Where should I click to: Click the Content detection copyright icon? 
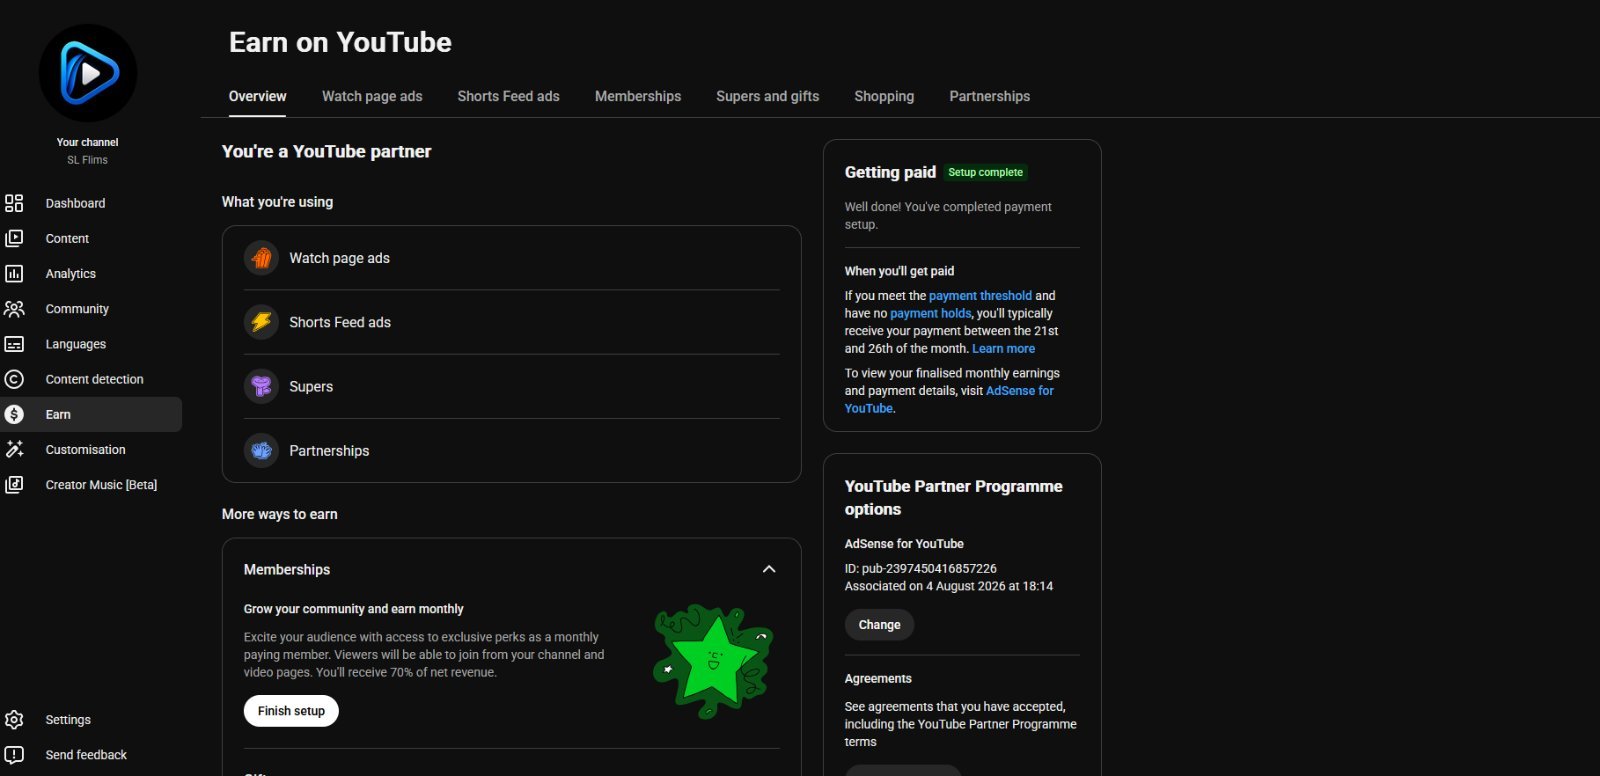[14, 379]
